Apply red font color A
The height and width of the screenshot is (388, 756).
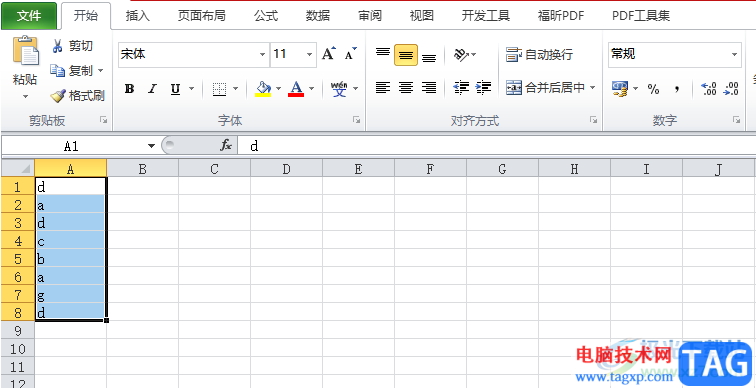click(296, 89)
